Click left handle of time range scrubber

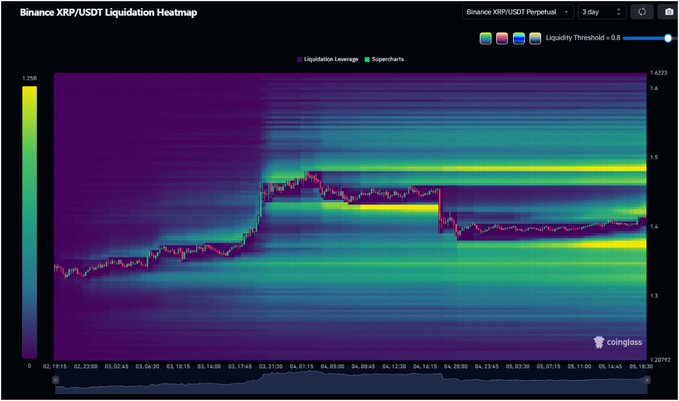(55, 380)
